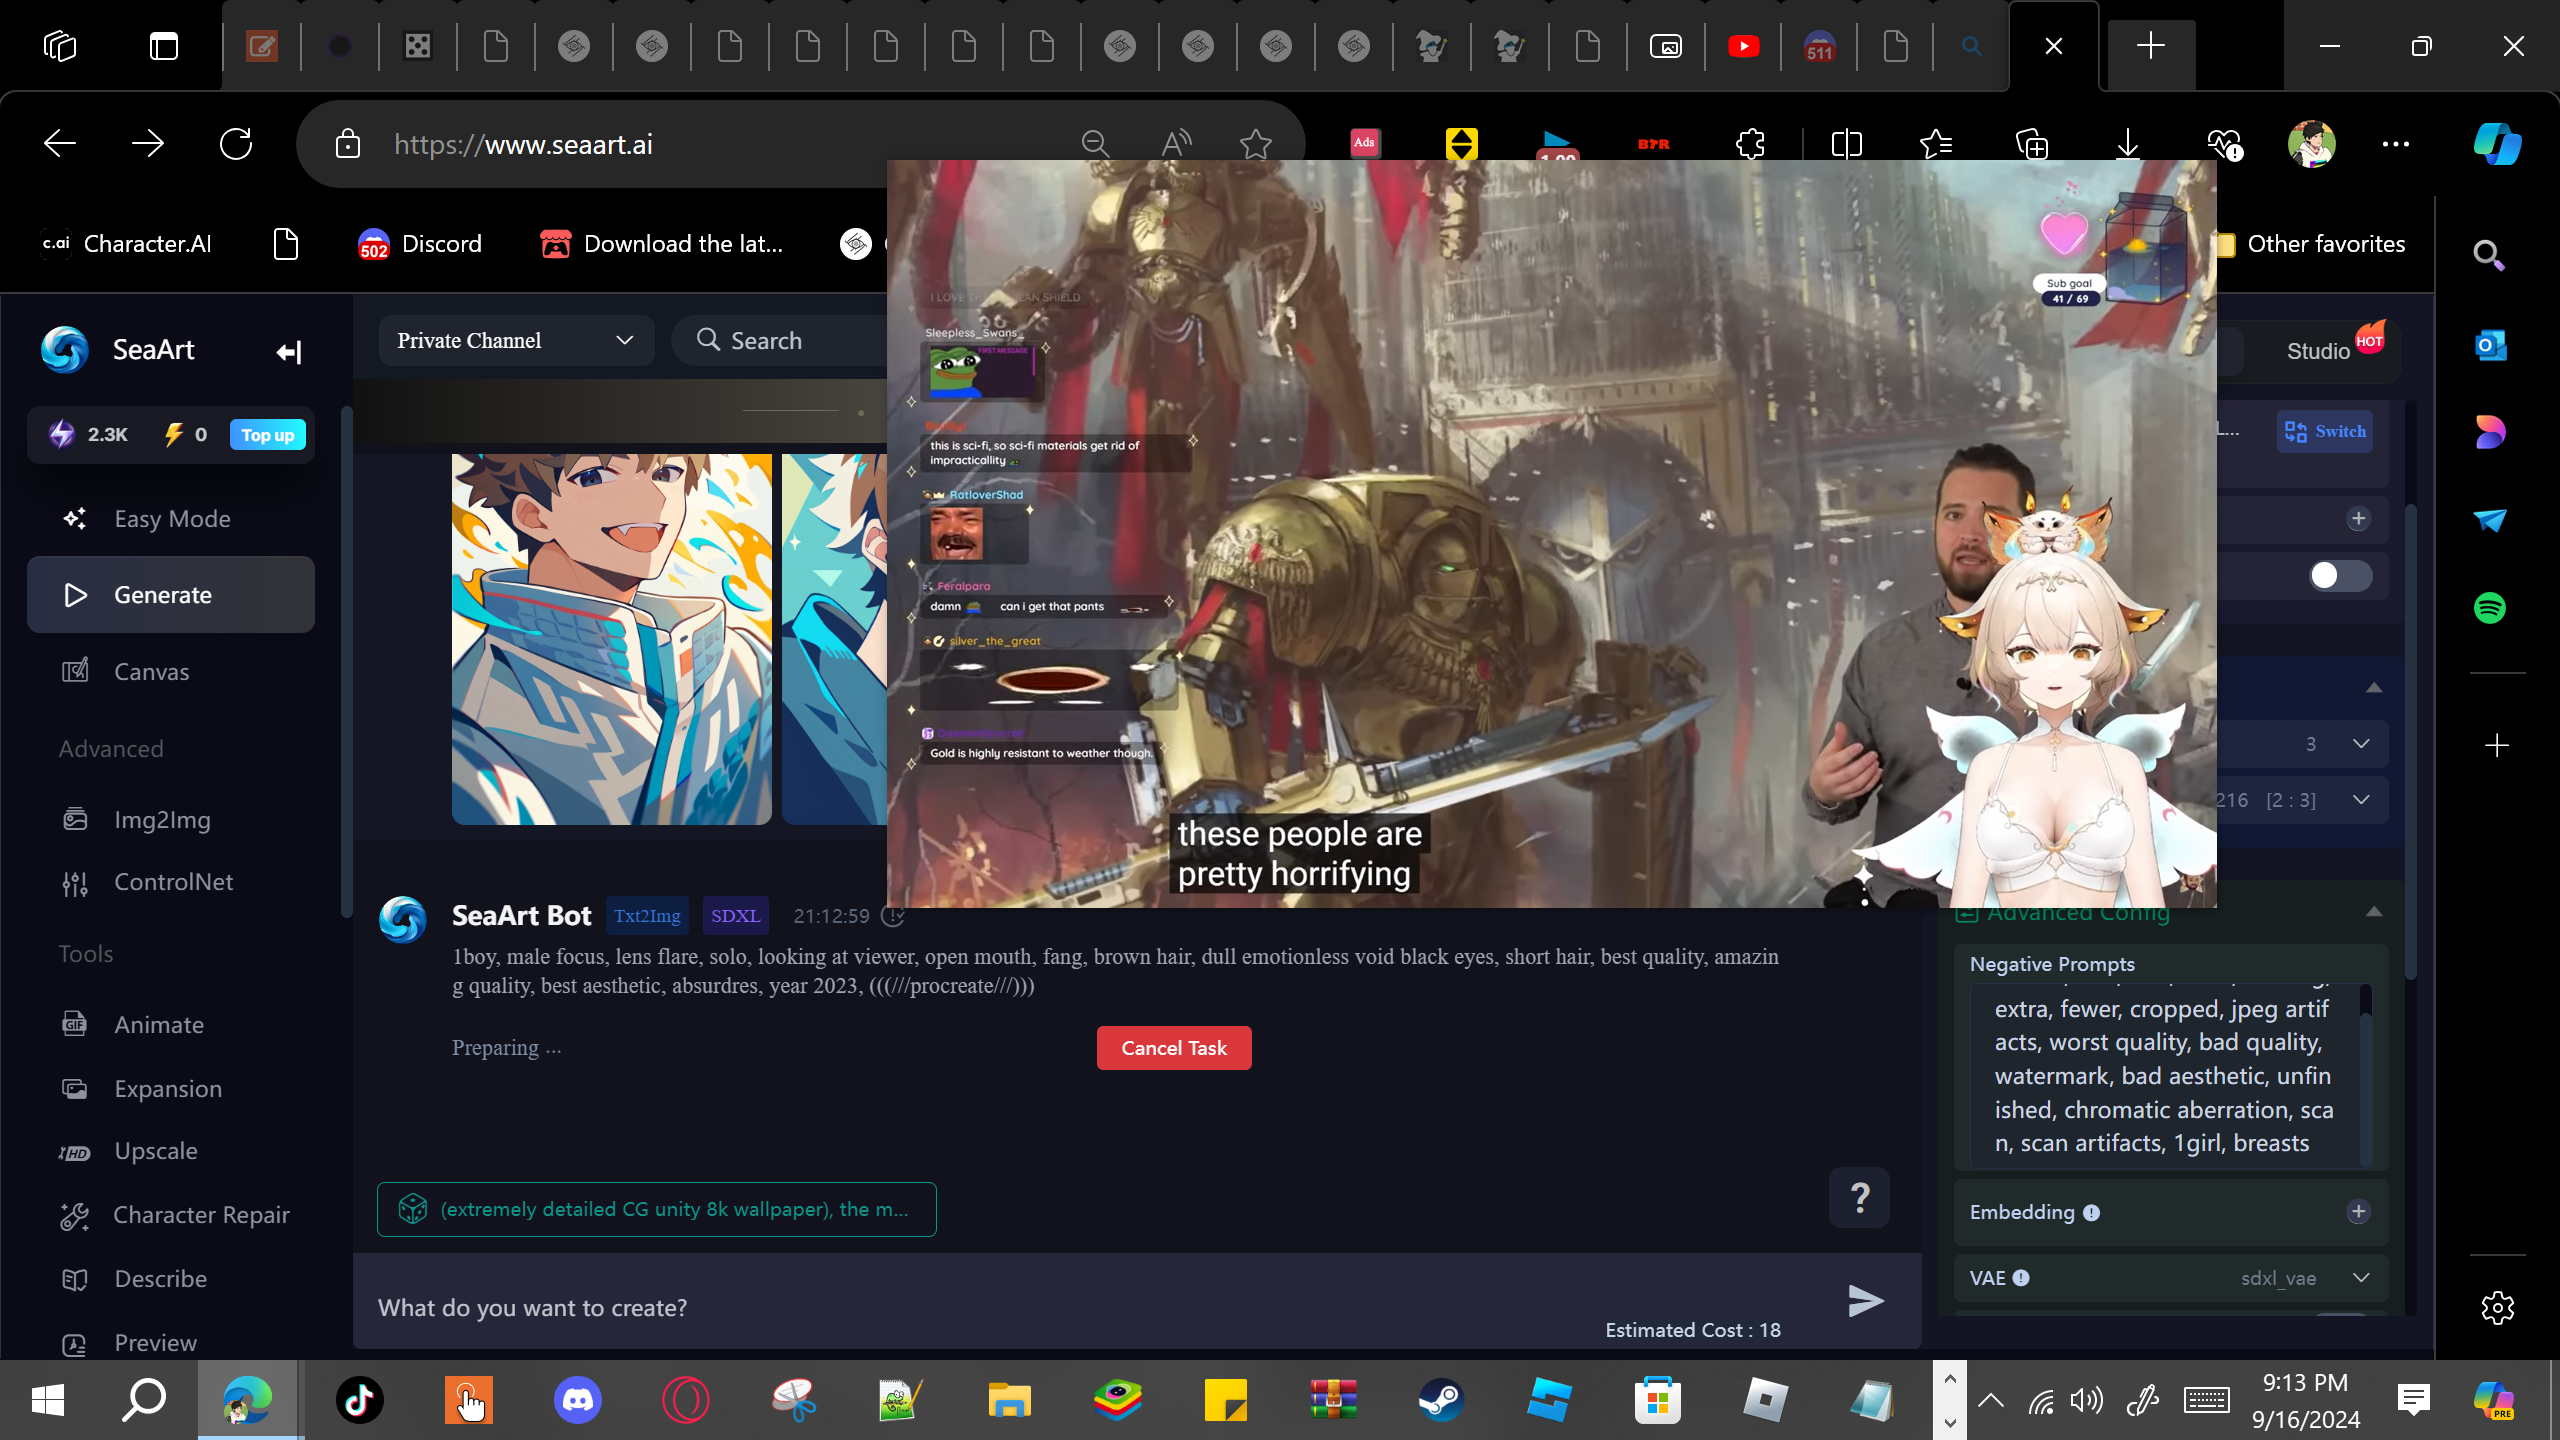Cancel the generation task

[x=1174, y=1048]
